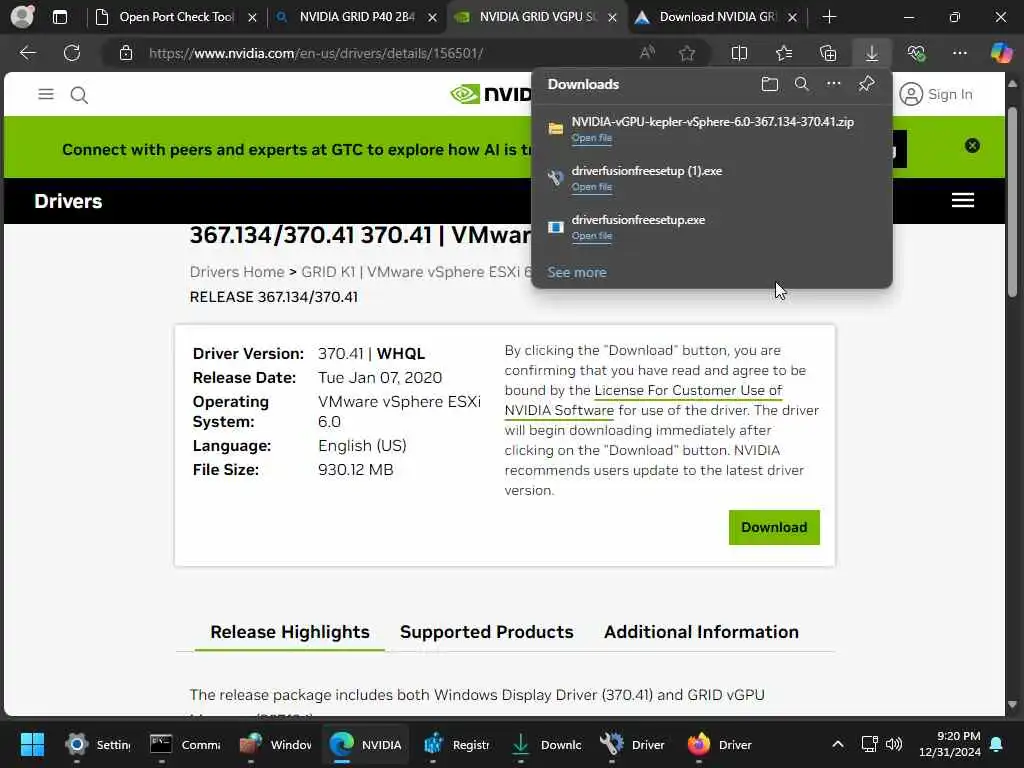
Task: Open Firefox Driver window in taskbar
Action: coord(720,744)
